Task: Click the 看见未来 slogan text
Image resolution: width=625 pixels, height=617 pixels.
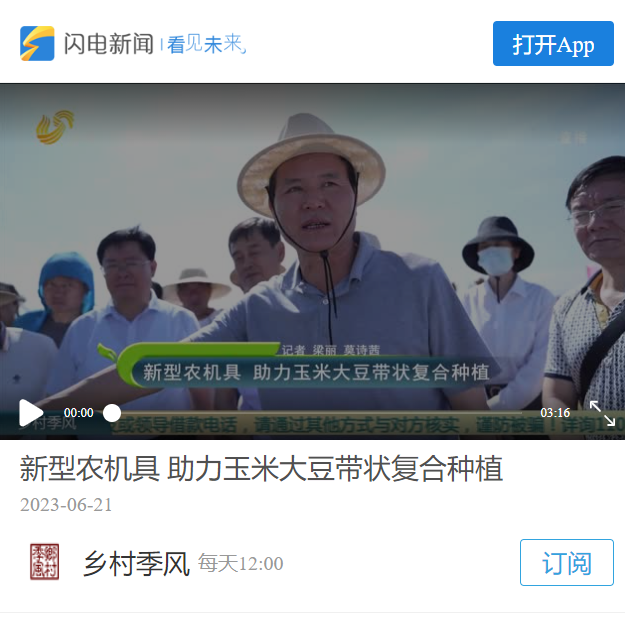Action: (x=206, y=44)
